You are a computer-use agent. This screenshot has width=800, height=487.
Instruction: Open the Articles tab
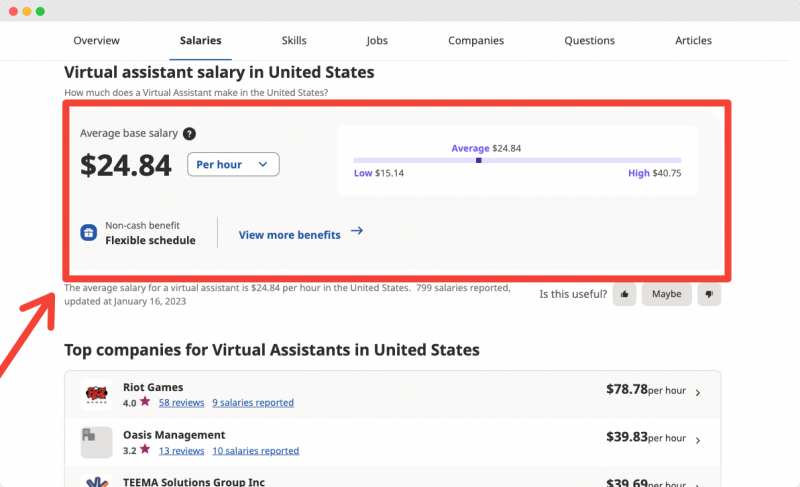693,40
